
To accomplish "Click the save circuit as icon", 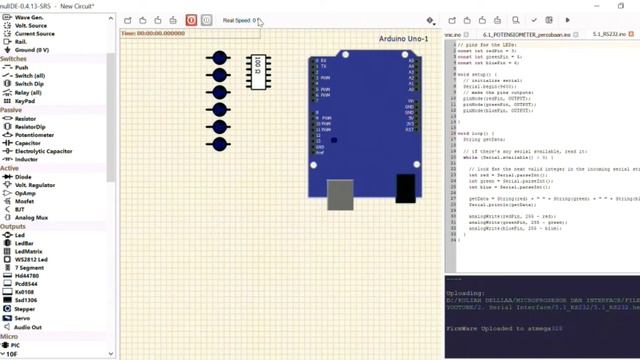I will click(173, 20).
